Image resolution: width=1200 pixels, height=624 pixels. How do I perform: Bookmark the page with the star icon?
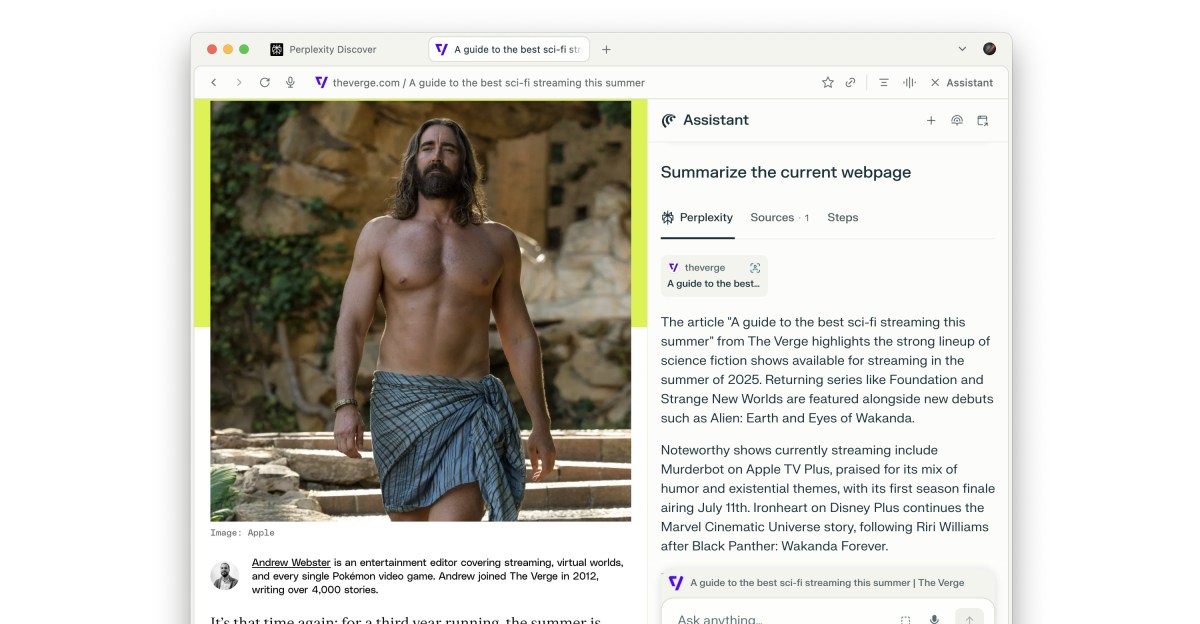[x=827, y=83]
